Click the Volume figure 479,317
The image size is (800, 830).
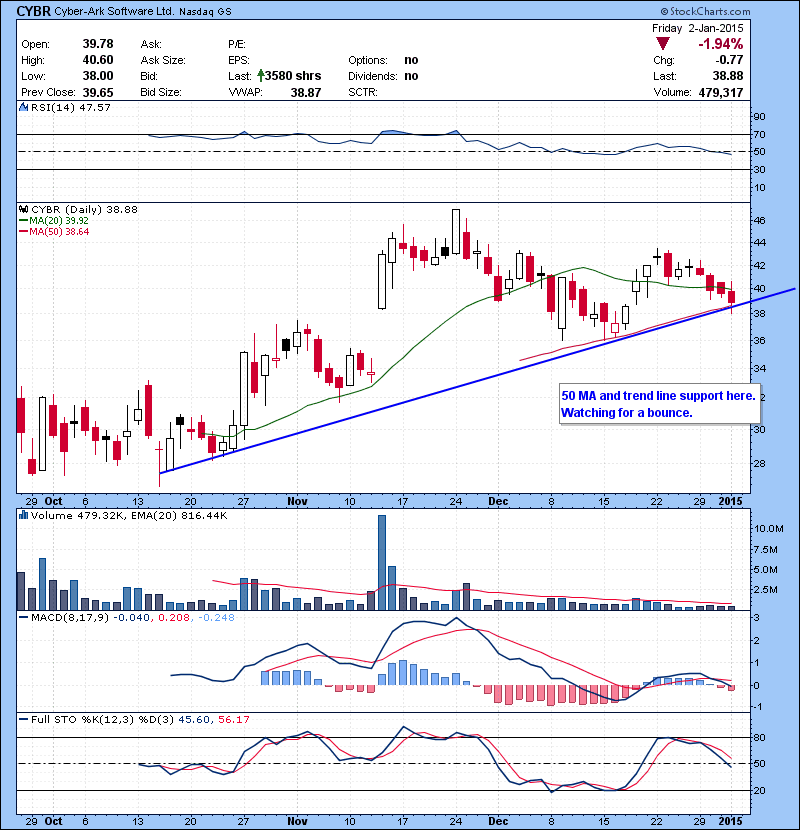pyautogui.click(x=721, y=92)
